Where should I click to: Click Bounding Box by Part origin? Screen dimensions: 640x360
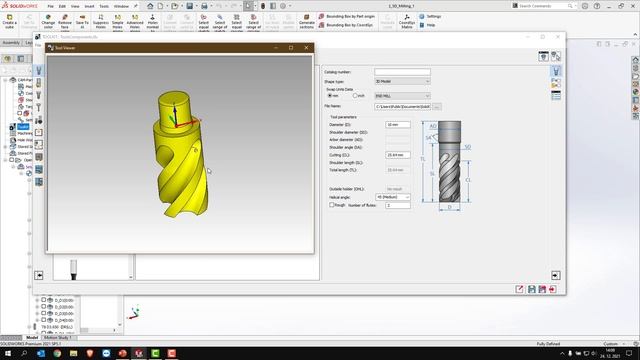tap(346, 16)
